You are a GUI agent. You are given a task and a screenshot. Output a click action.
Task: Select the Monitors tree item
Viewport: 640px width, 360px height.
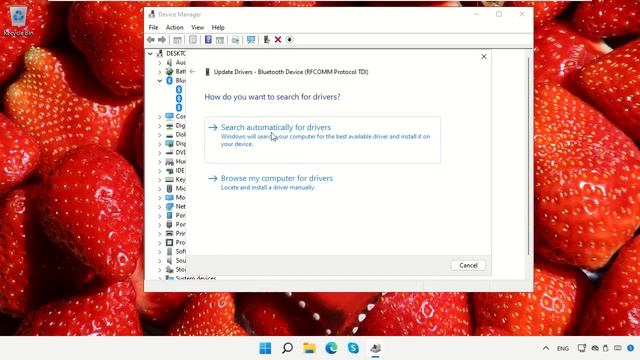[x=176, y=197]
